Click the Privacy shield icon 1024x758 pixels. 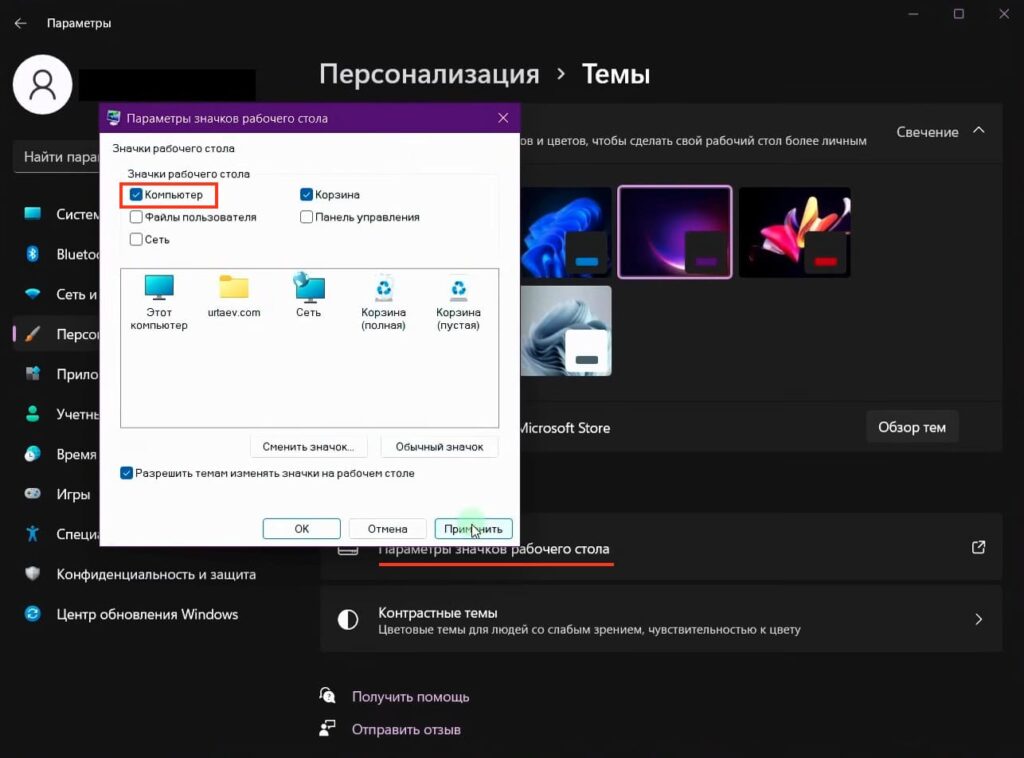[33, 574]
